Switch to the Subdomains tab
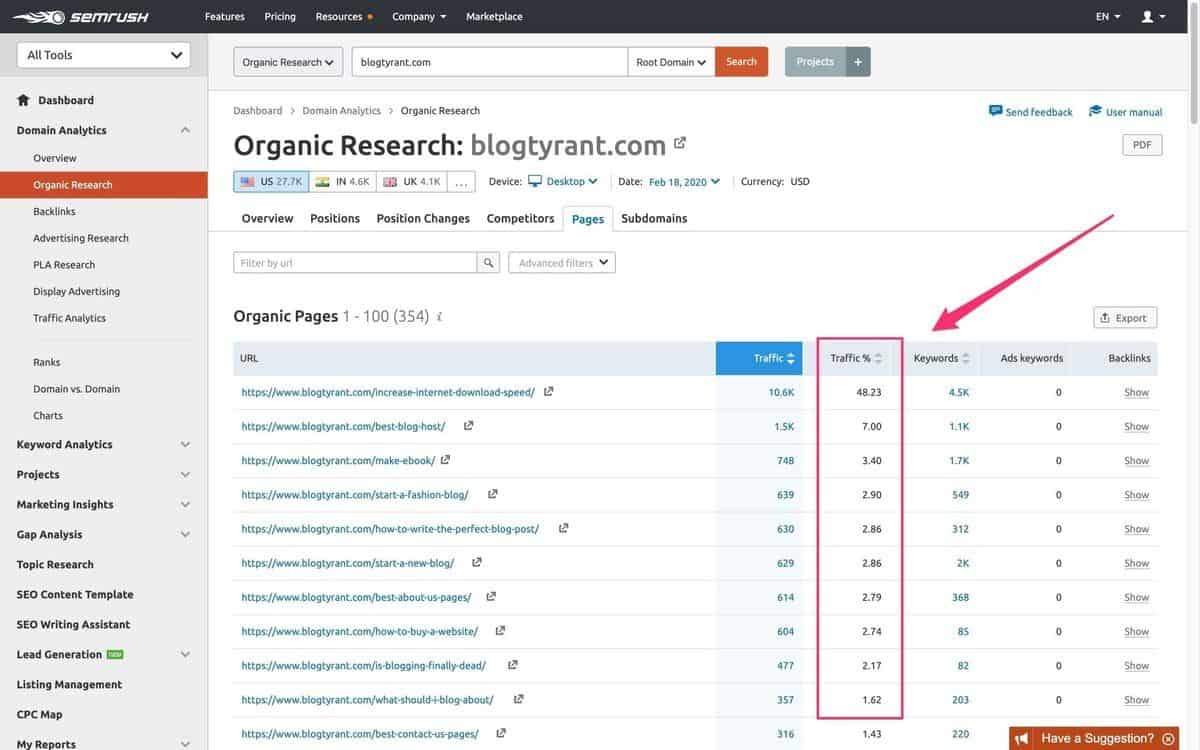This screenshot has height=750, width=1200. 654,218
